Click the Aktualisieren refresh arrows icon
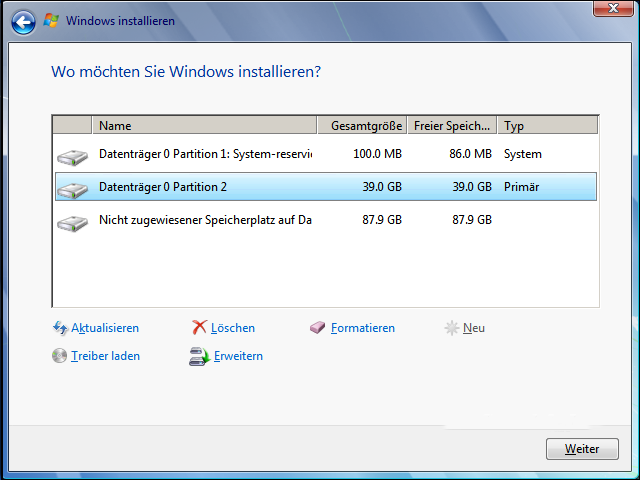Image resolution: width=640 pixels, height=480 pixels. click(x=60, y=328)
